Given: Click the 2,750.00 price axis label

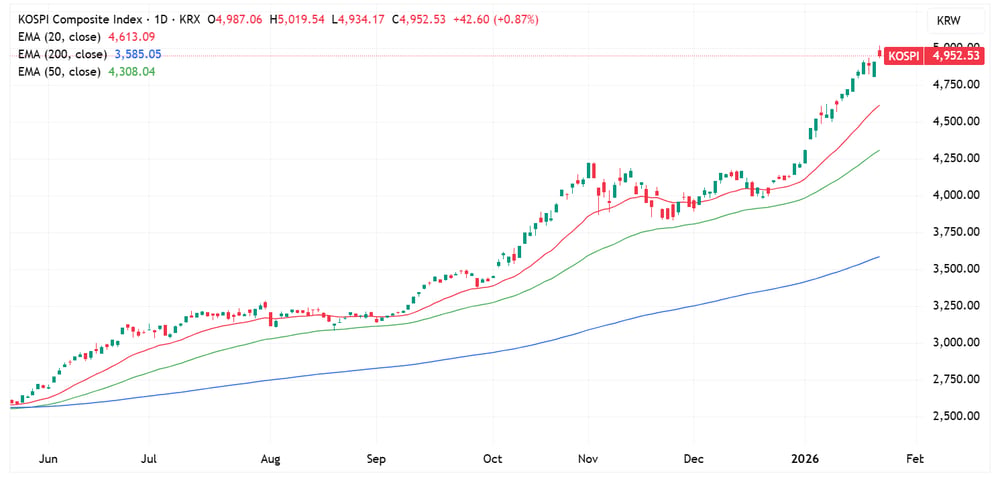Looking at the screenshot, I should [955, 379].
